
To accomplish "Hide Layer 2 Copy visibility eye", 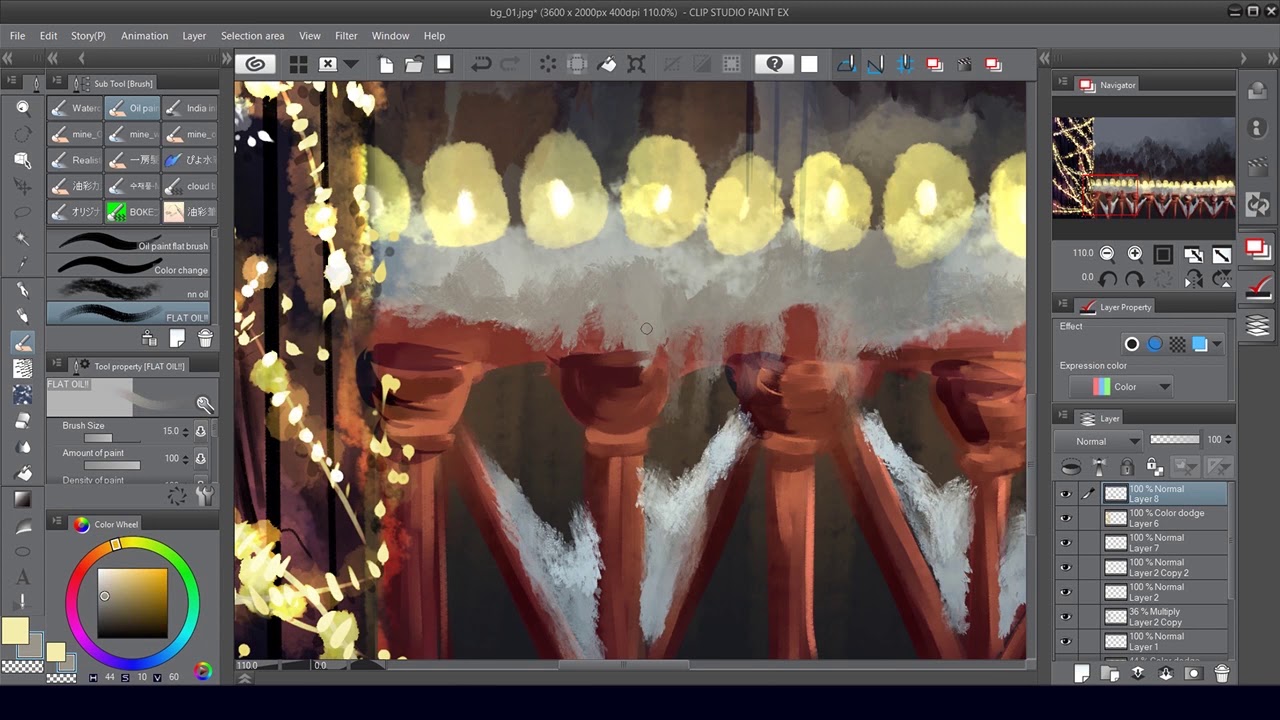I will [x=1065, y=617].
